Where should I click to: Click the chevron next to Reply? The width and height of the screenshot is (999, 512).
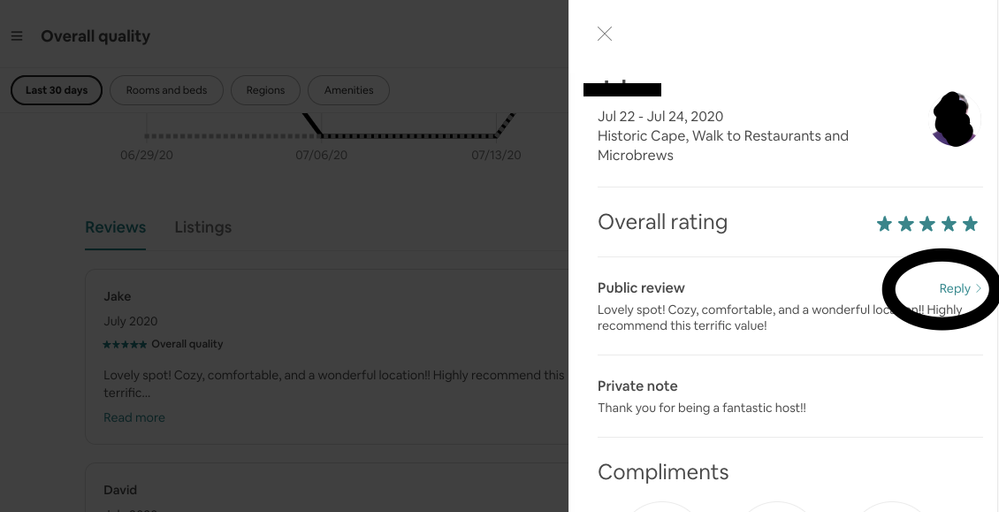[x=978, y=289]
